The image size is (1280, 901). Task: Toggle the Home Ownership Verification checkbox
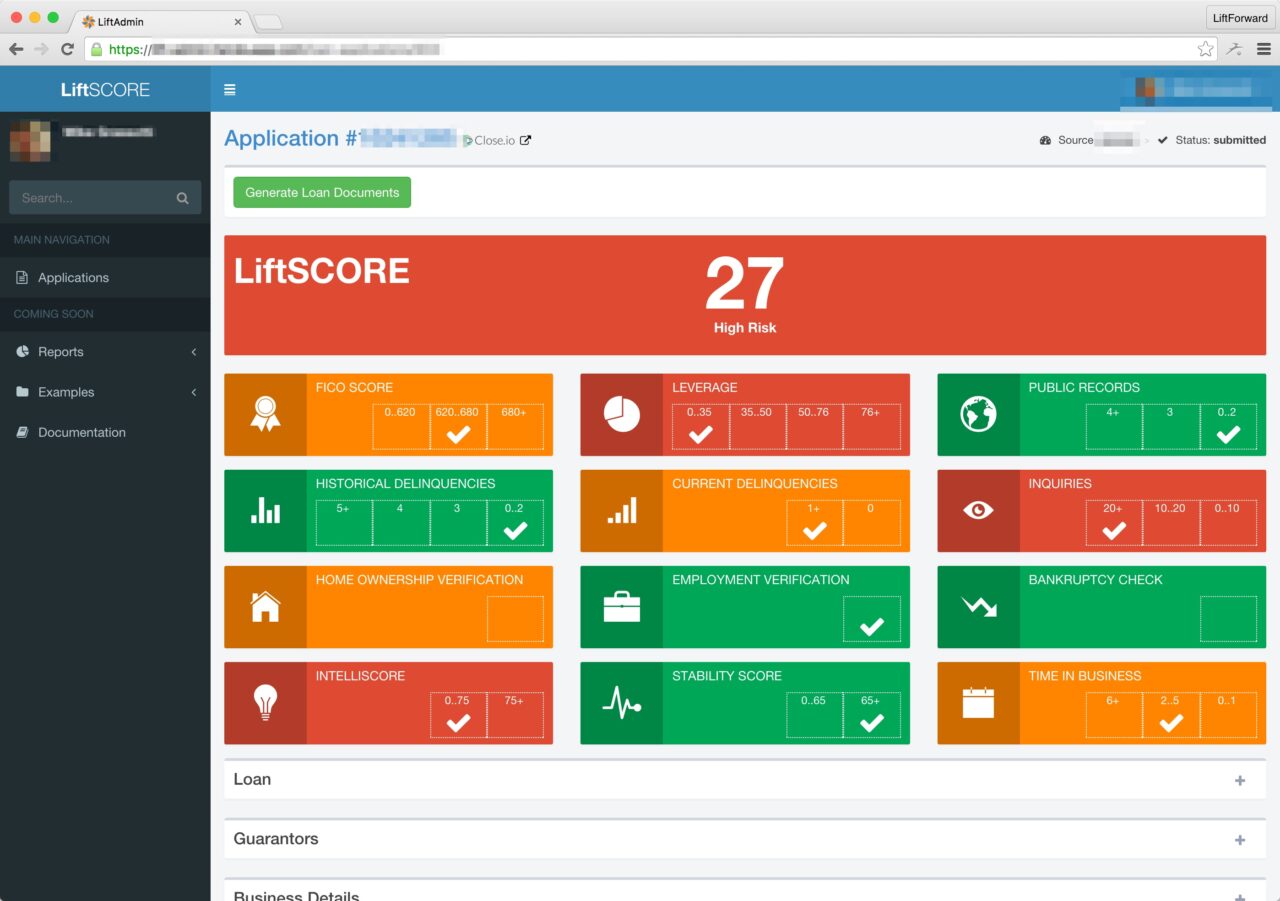515,619
